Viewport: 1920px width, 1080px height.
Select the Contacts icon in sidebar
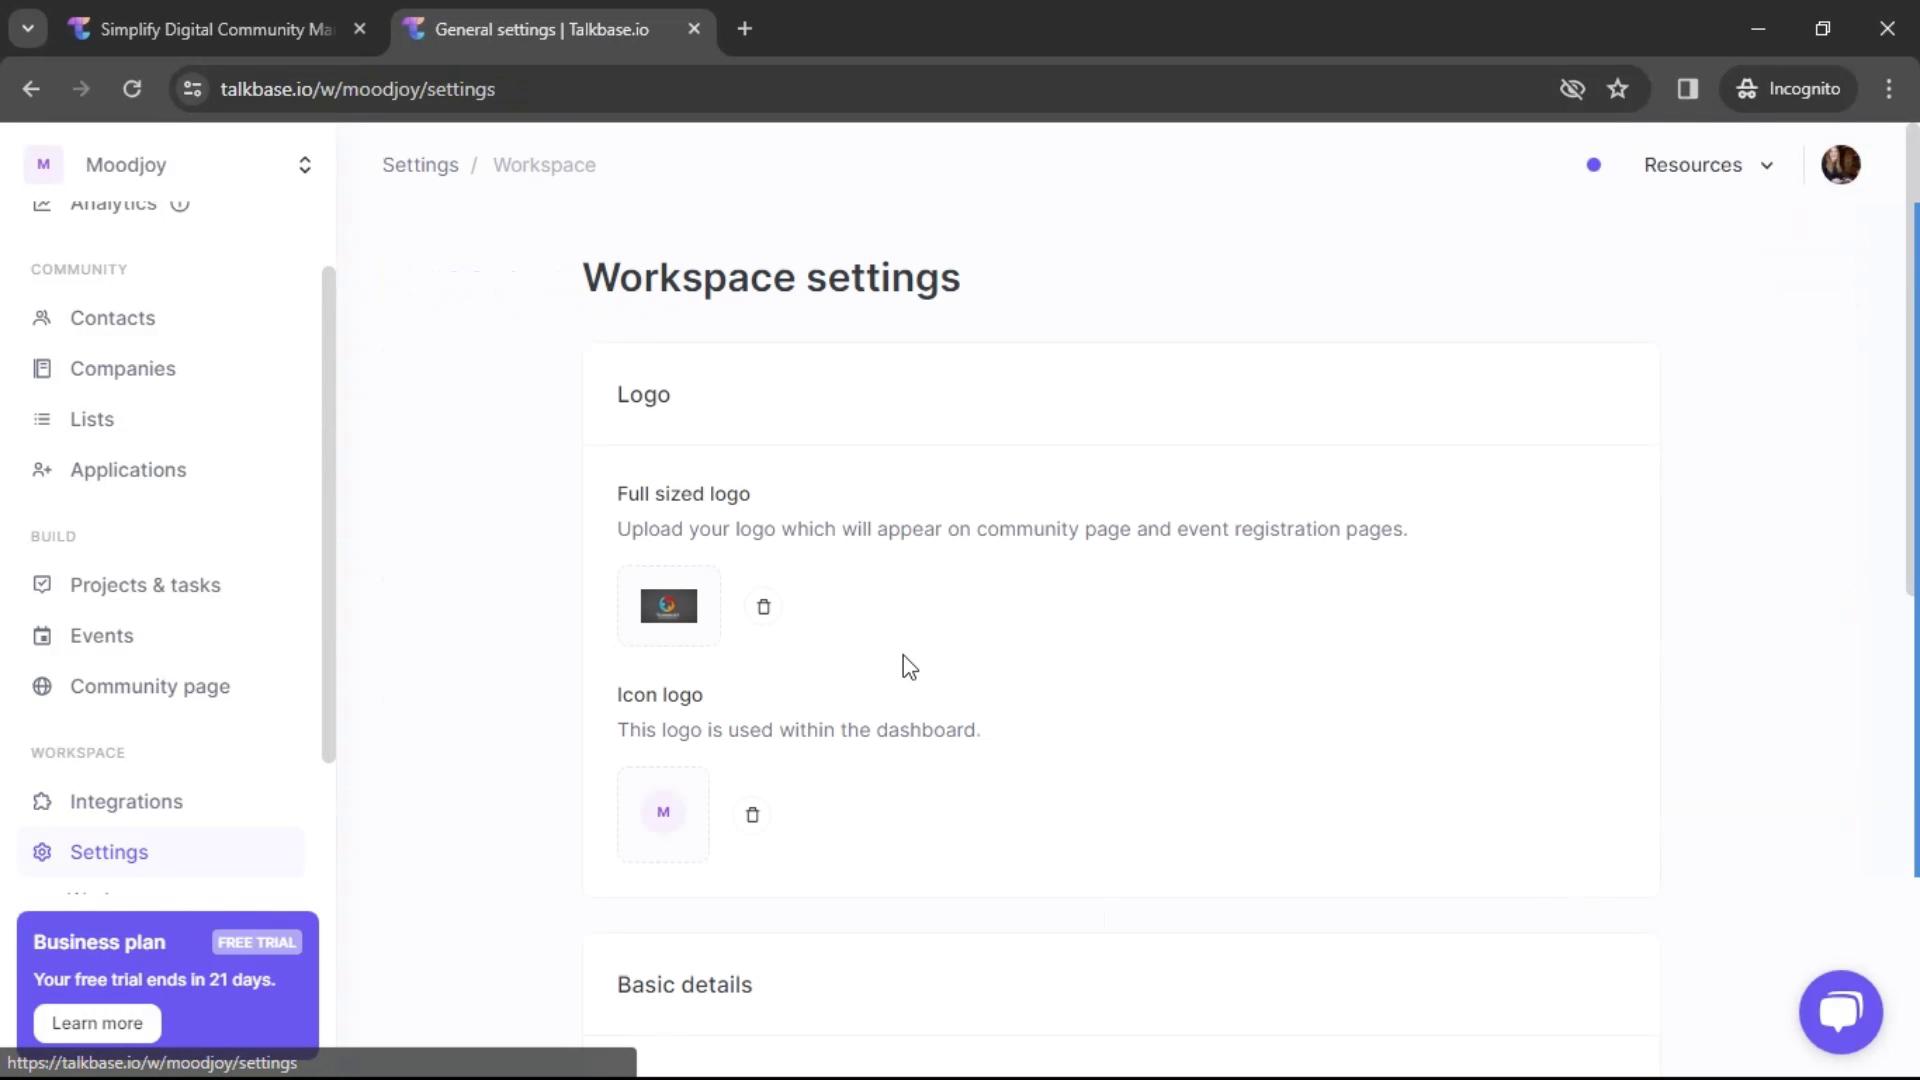point(41,318)
